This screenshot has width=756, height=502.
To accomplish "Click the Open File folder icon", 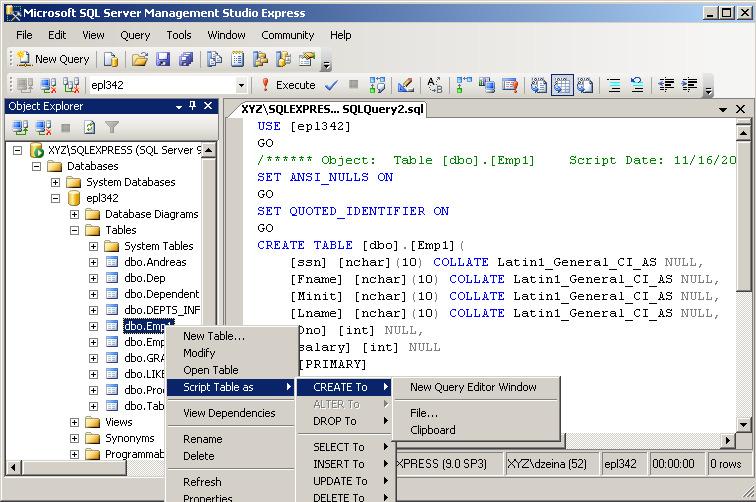I will coord(140,59).
